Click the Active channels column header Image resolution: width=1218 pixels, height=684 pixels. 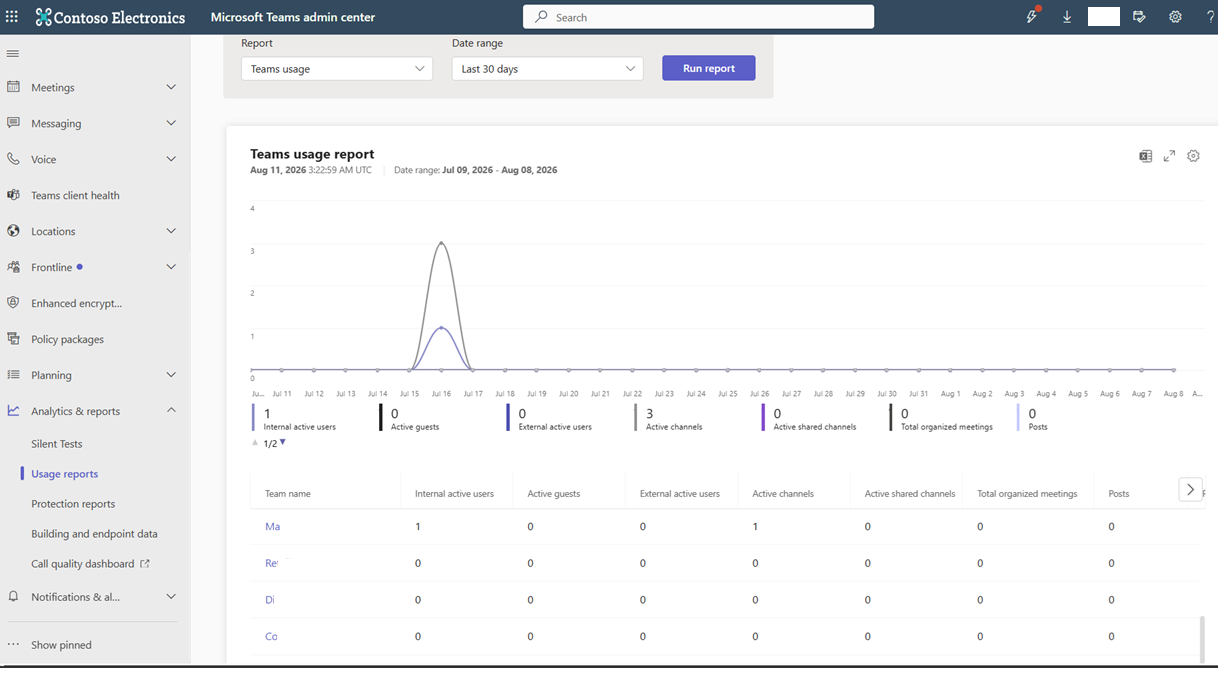coord(783,494)
